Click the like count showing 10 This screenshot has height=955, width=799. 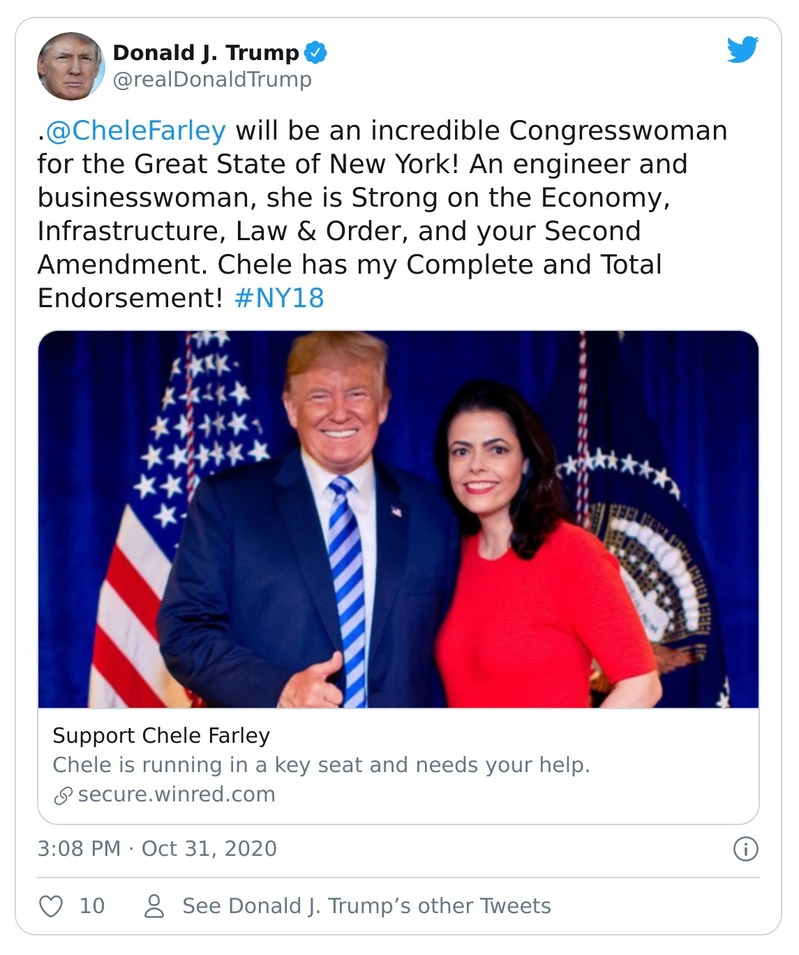point(91,905)
